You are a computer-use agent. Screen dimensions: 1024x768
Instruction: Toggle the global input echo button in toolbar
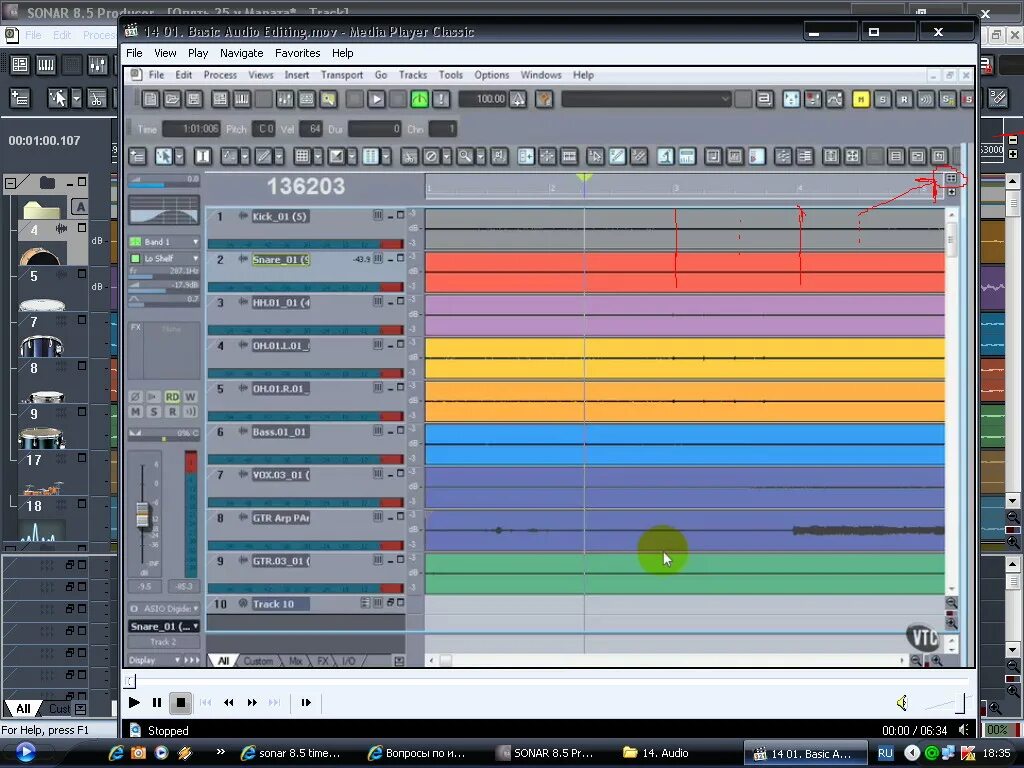[x=925, y=99]
